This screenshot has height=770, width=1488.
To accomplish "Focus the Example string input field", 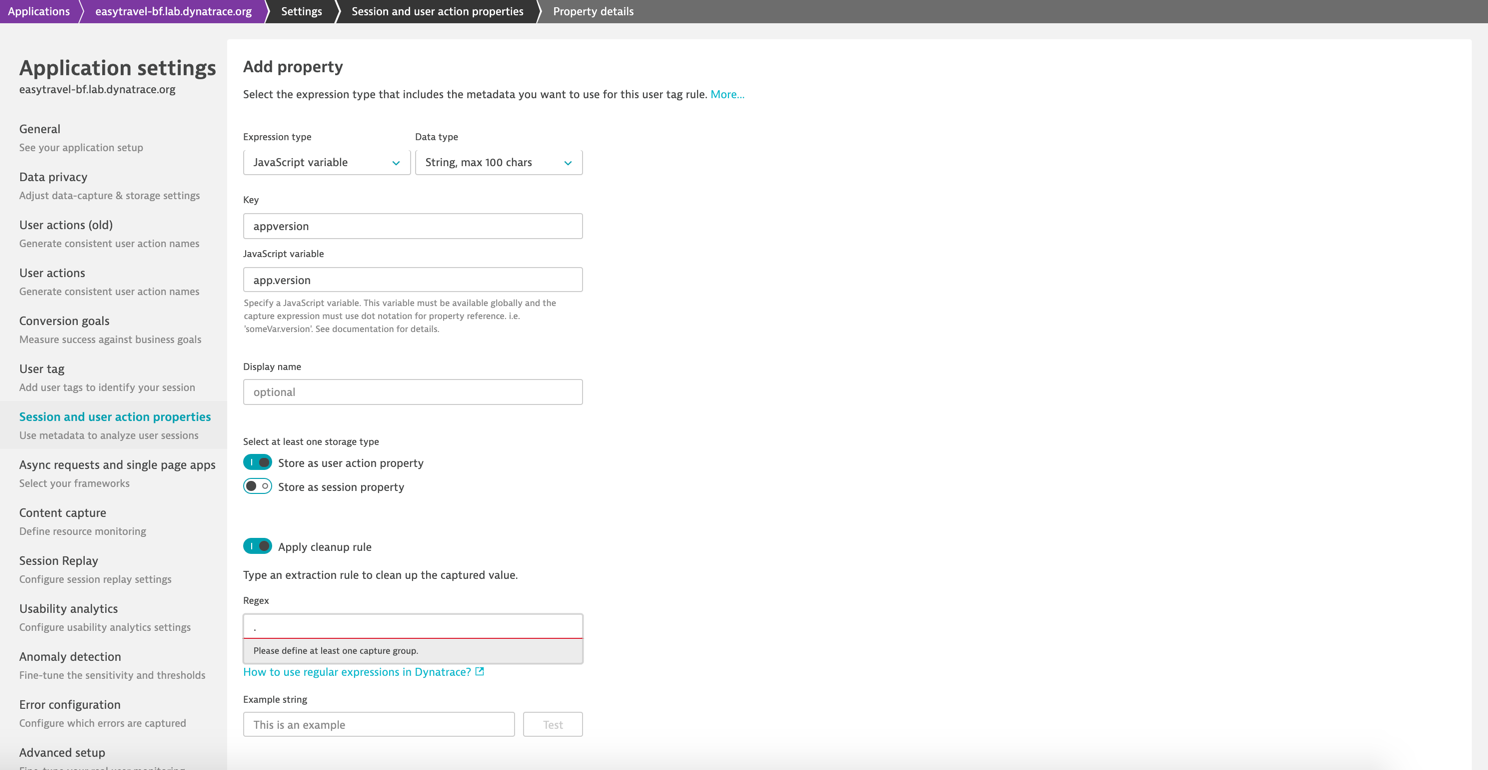I will [379, 724].
